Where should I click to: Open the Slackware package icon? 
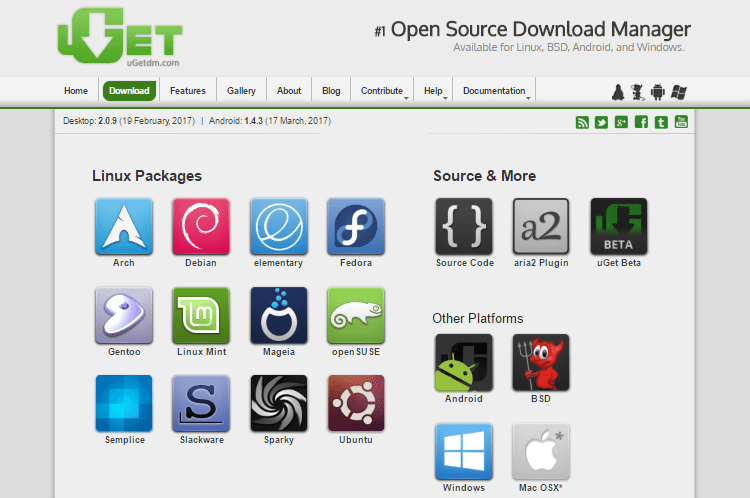point(201,403)
